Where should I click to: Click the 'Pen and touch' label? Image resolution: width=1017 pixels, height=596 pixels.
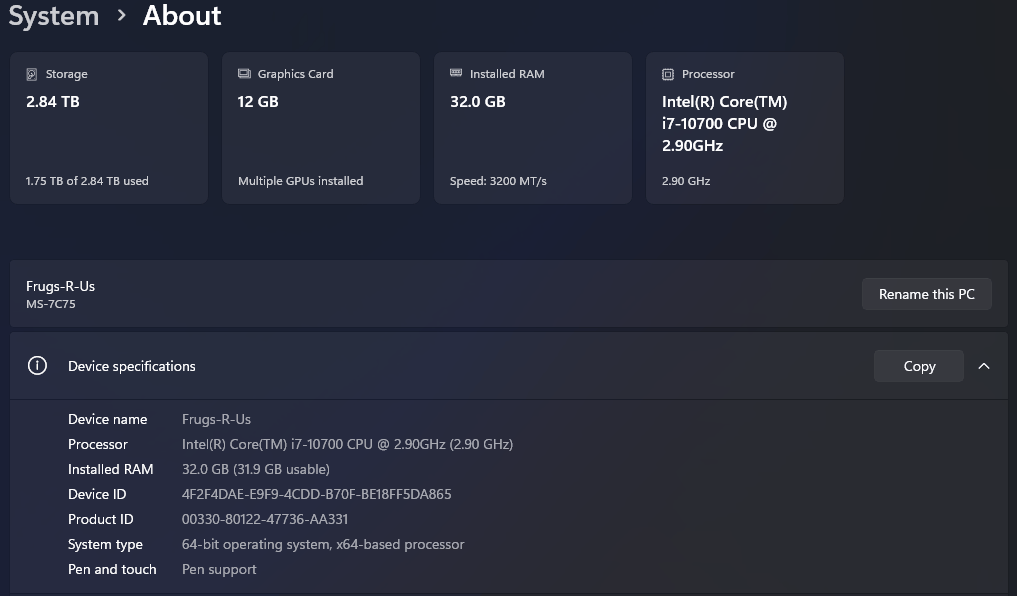pos(112,569)
